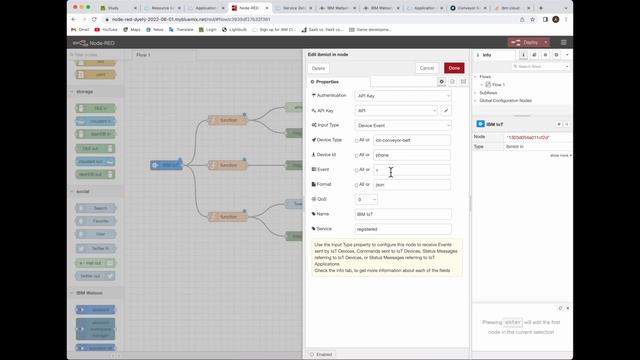
Task: Collapse the storage palette category
Action: (x=84, y=92)
